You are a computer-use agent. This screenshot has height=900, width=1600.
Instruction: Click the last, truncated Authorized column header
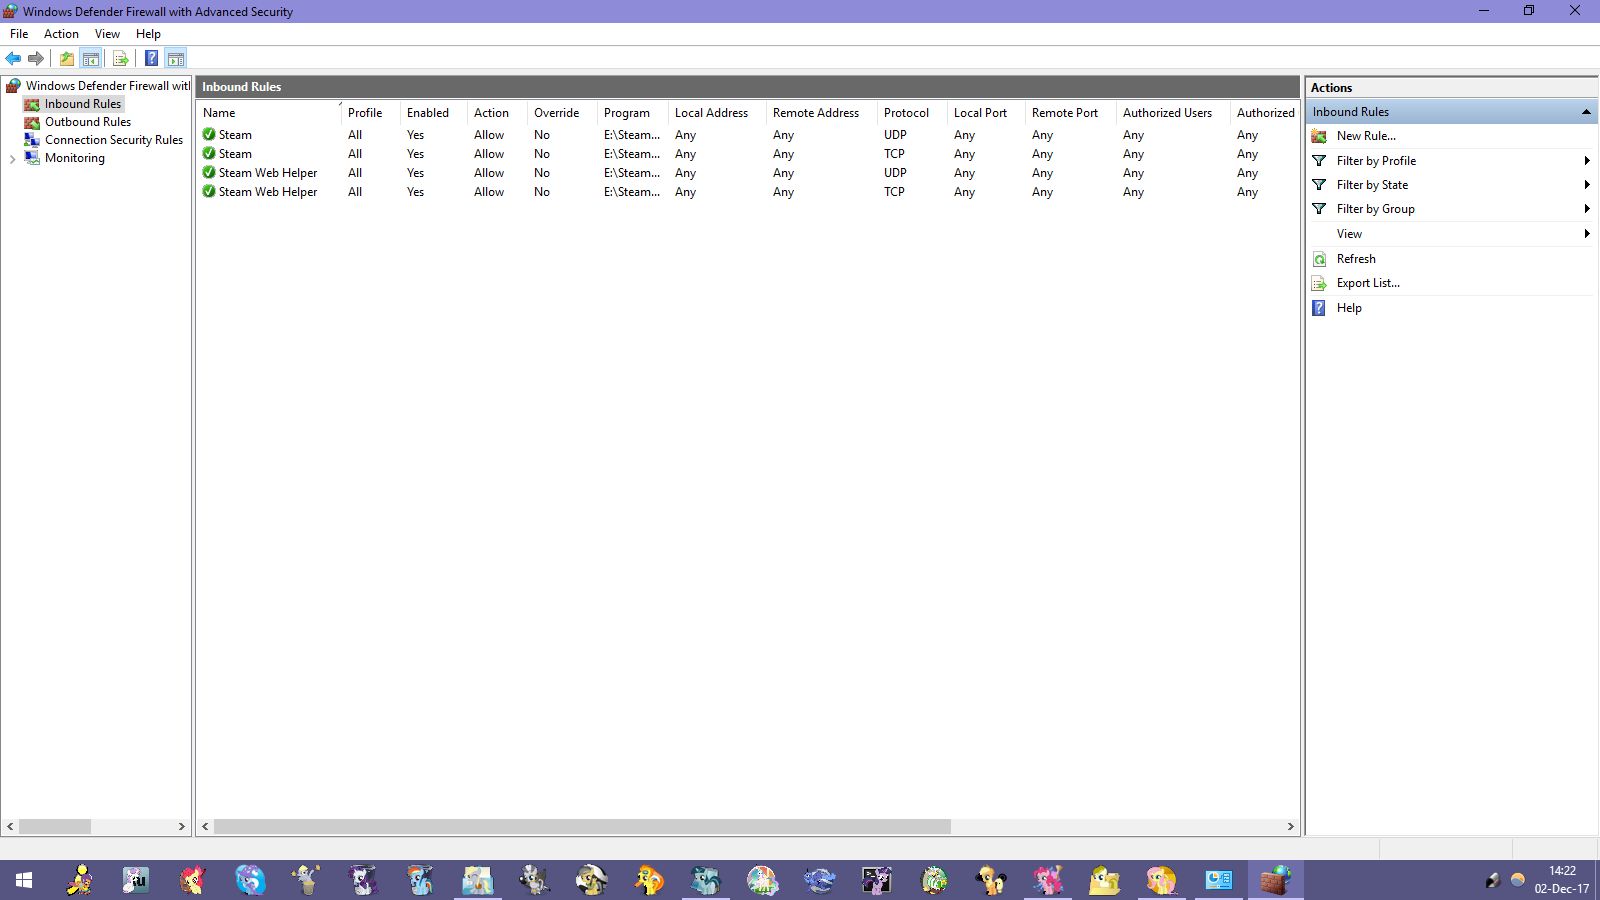click(1265, 113)
